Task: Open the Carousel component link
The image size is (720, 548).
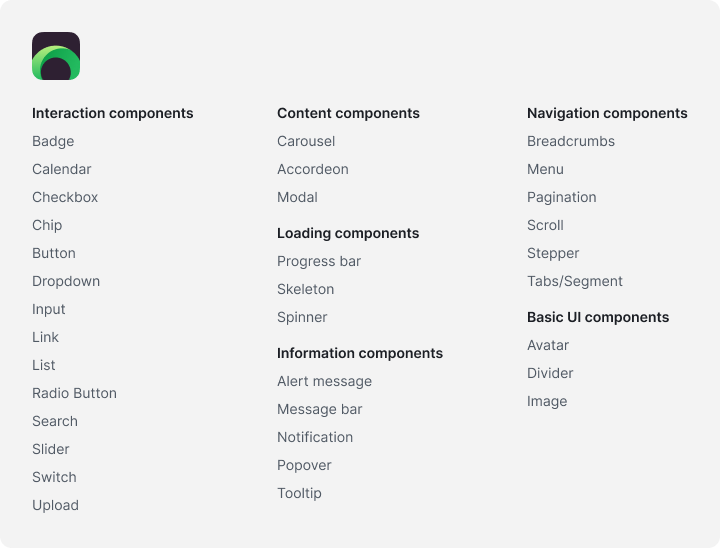Action: pyautogui.click(x=306, y=141)
